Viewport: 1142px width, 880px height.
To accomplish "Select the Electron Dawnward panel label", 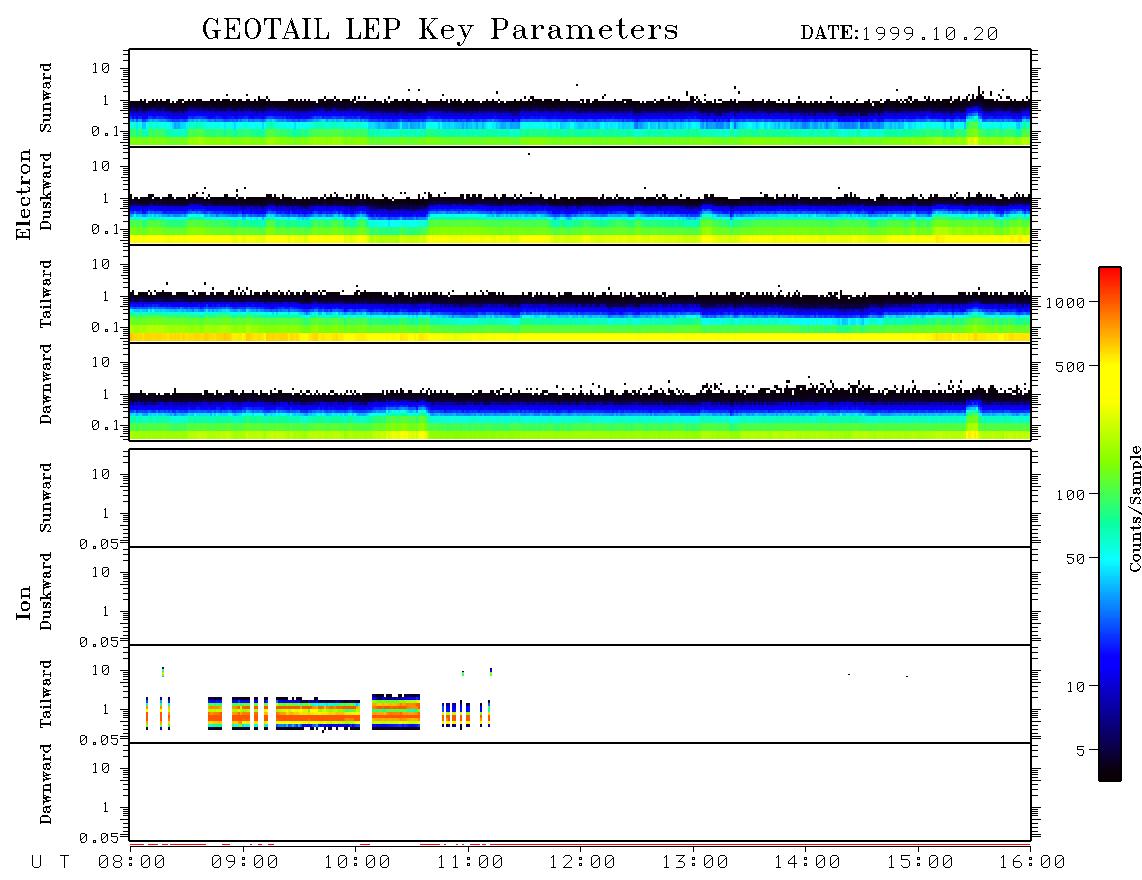I will click(x=46, y=385).
